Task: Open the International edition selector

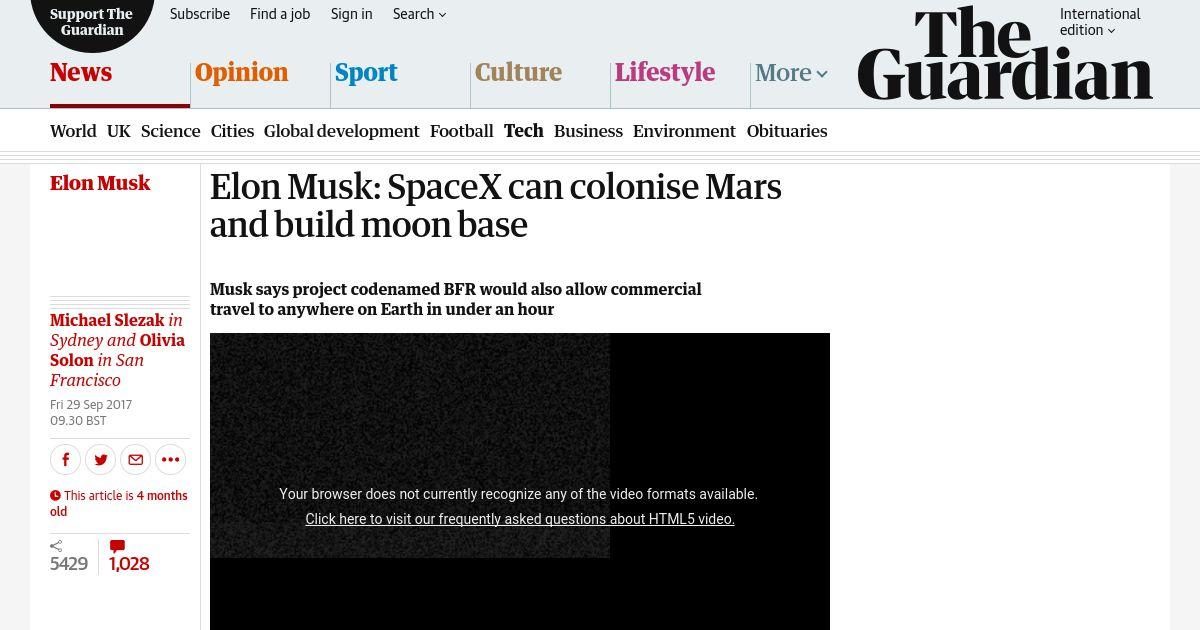Action: (1100, 22)
